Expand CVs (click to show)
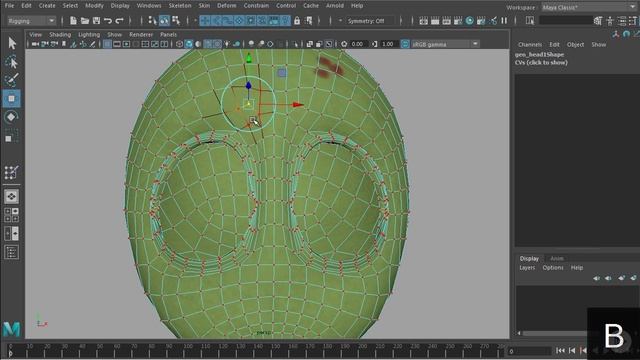This screenshot has height=360, width=640. pos(541,62)
